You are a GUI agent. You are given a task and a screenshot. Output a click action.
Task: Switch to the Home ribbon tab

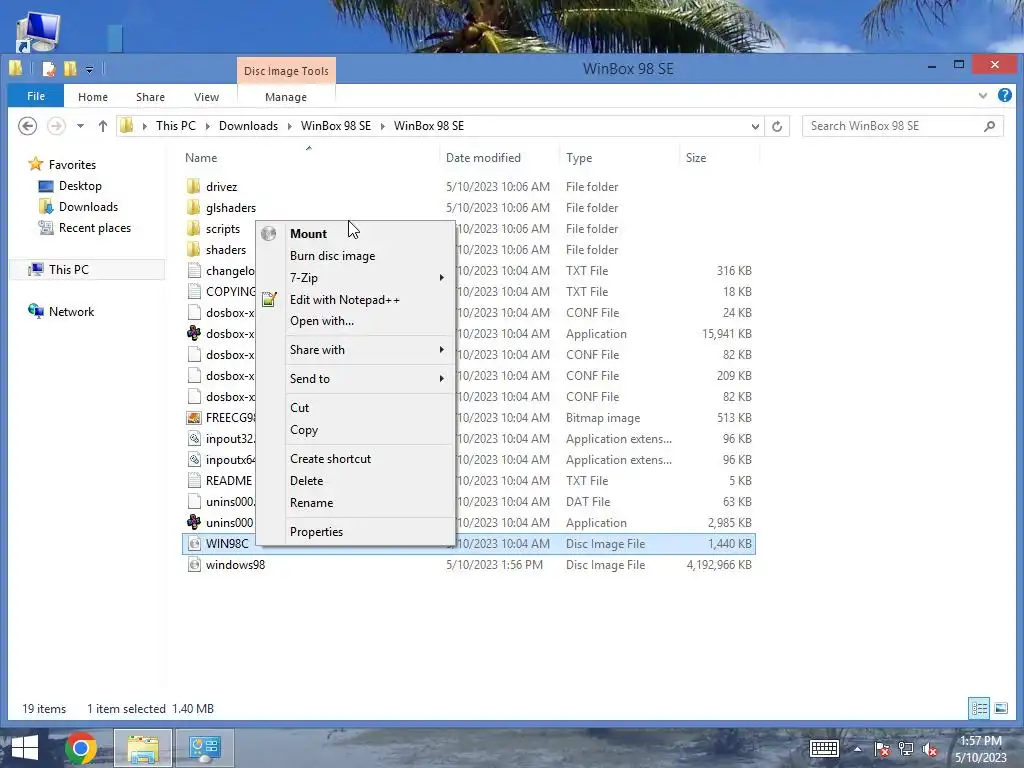pos(93,97)
